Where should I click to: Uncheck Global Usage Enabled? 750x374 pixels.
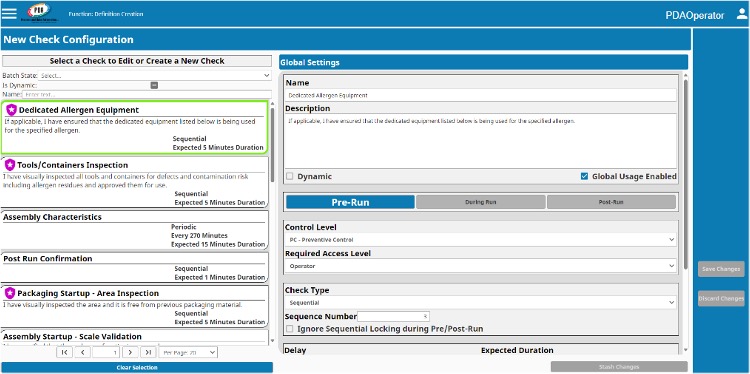(x=584, y=176)
